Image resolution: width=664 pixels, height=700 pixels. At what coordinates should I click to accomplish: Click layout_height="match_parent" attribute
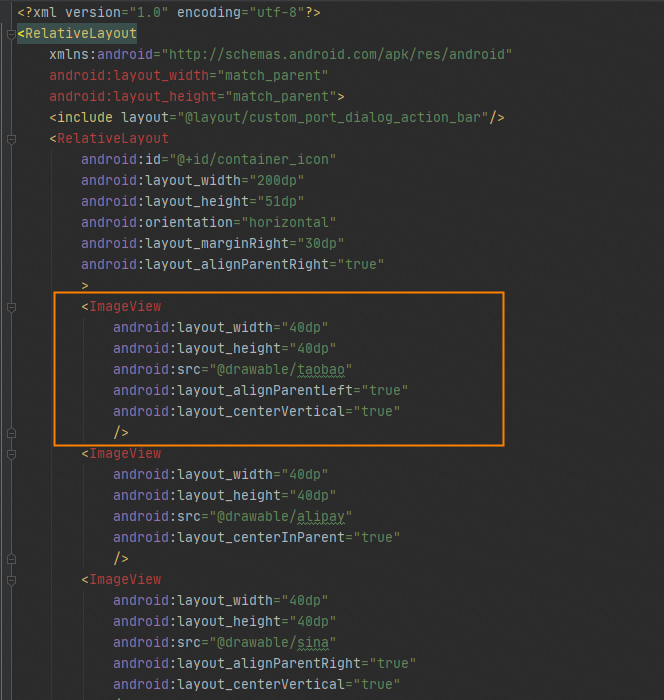pos(192,96)
